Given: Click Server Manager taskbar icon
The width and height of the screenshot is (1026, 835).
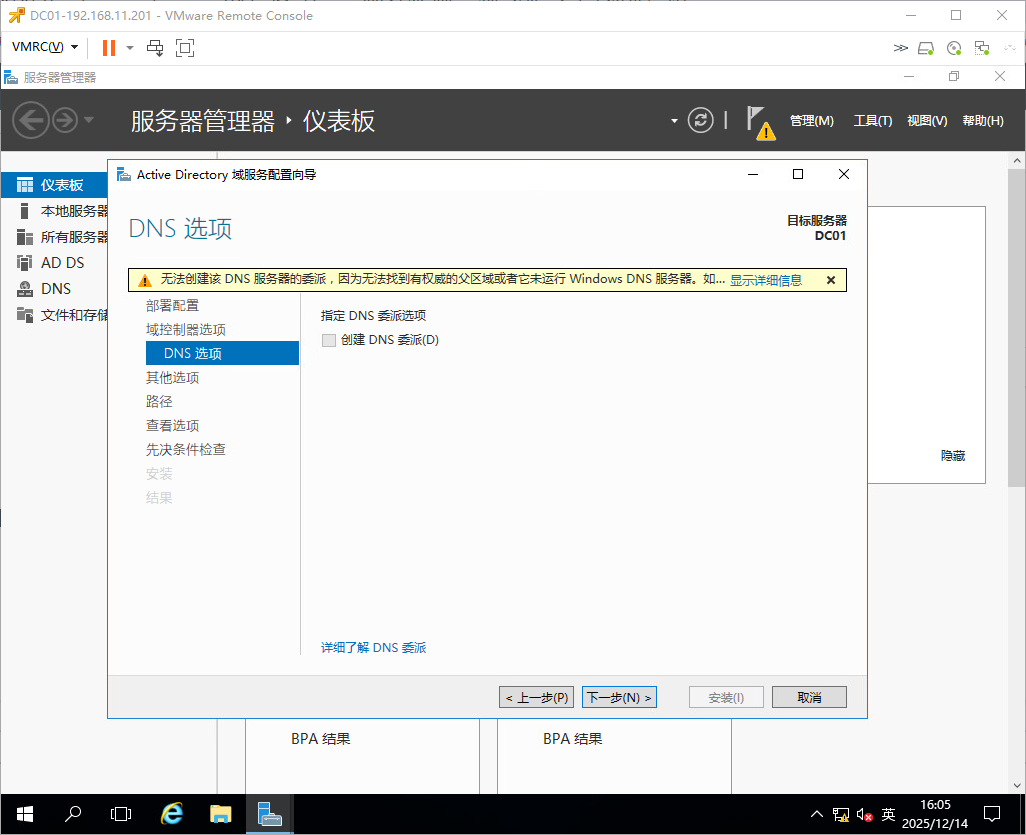Looking at the screenshot, I should point(270,814).
